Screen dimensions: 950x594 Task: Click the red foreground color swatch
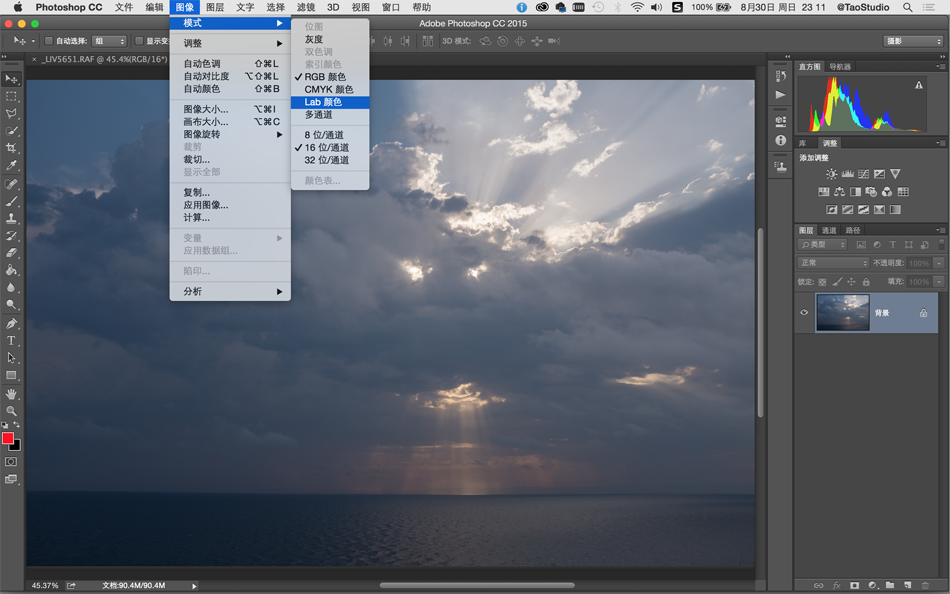(7, 438)
